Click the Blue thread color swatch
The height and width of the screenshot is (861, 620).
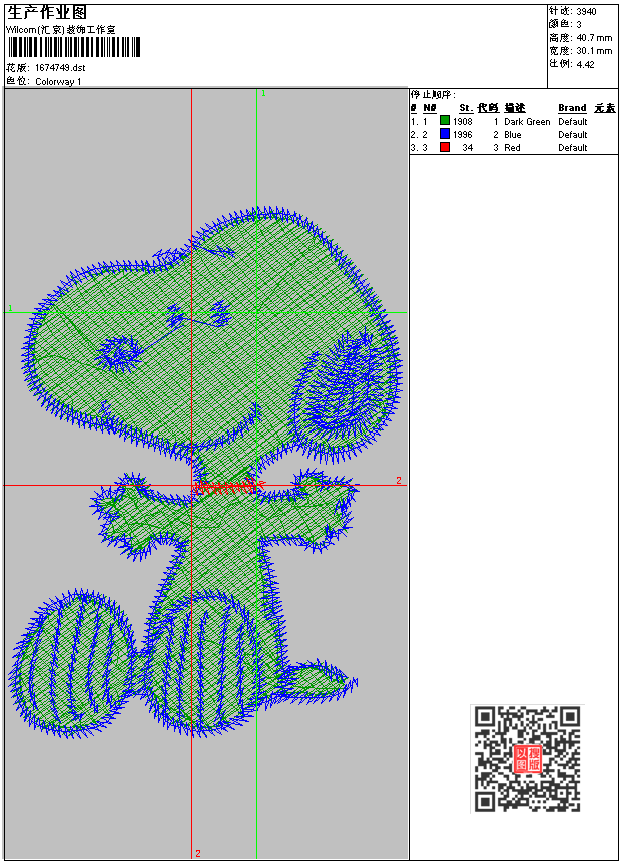(x=445, y=134)
